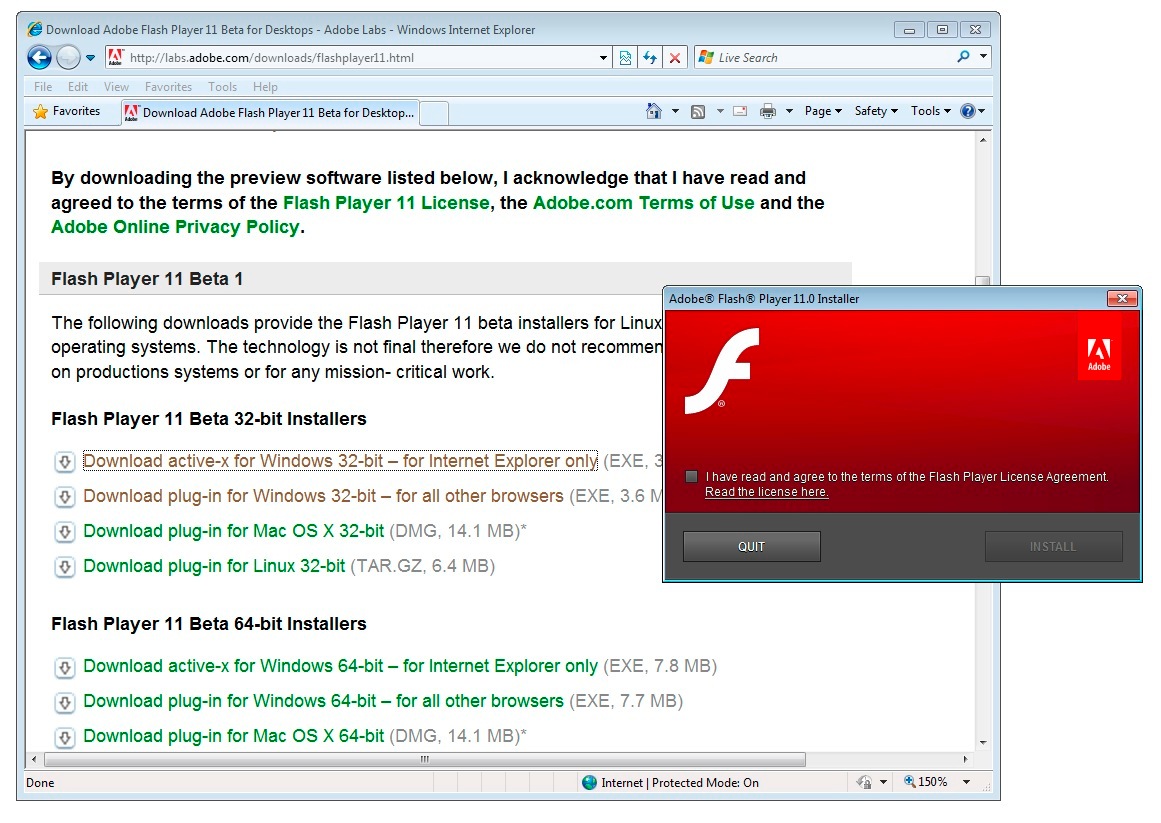The height and width of the screenshot is (823, 1161).
Task: Click the Favorites star button
Action: pyautogui.click(x=67, y=111)
